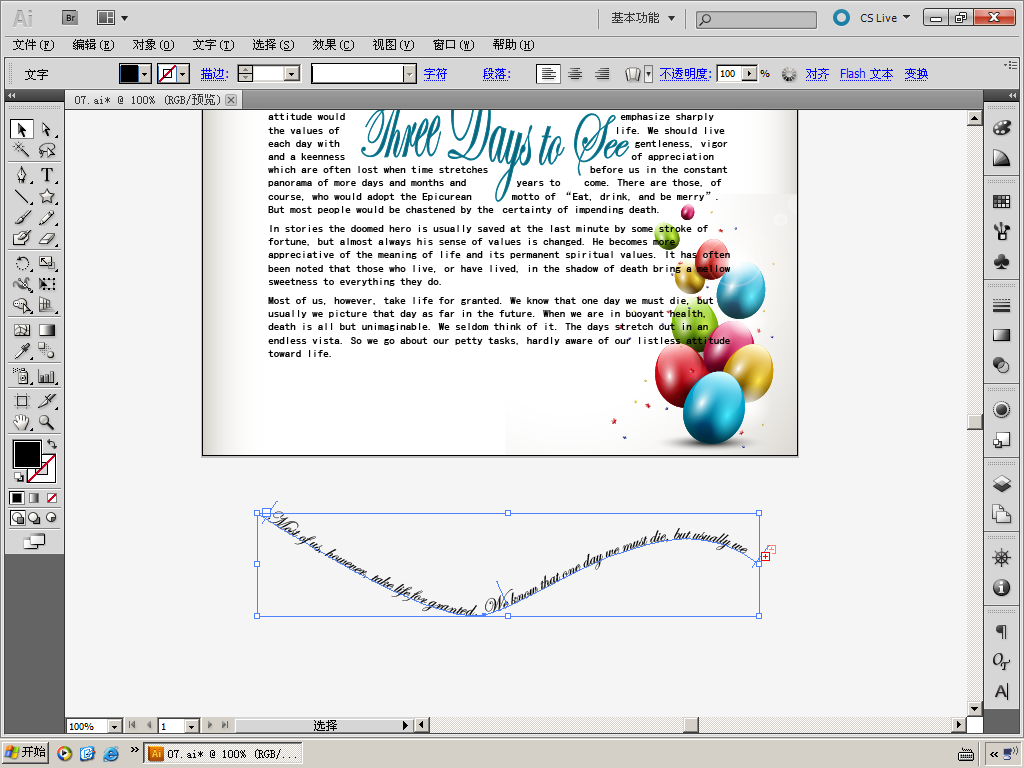This screenshot has width=1024, height=768.
Task: Open the 不透明度 opacity panel link
Action: [685, 74]
